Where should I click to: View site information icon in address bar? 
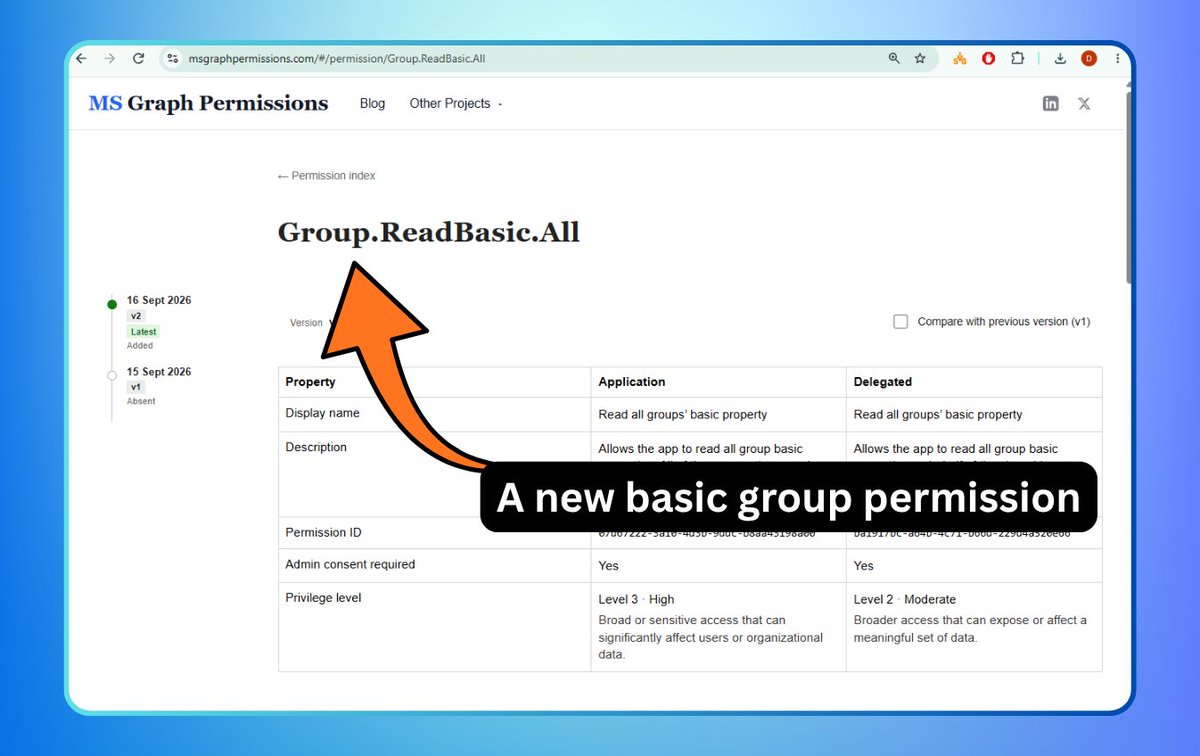coord(173,59)
